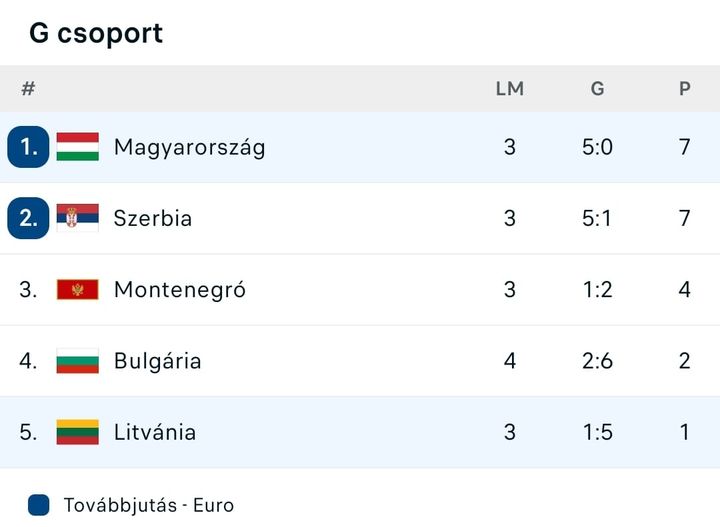Image resolution: width=720 pixels, height=527 pixels.
Task: Click the G csoport group title
Action: 96,33
